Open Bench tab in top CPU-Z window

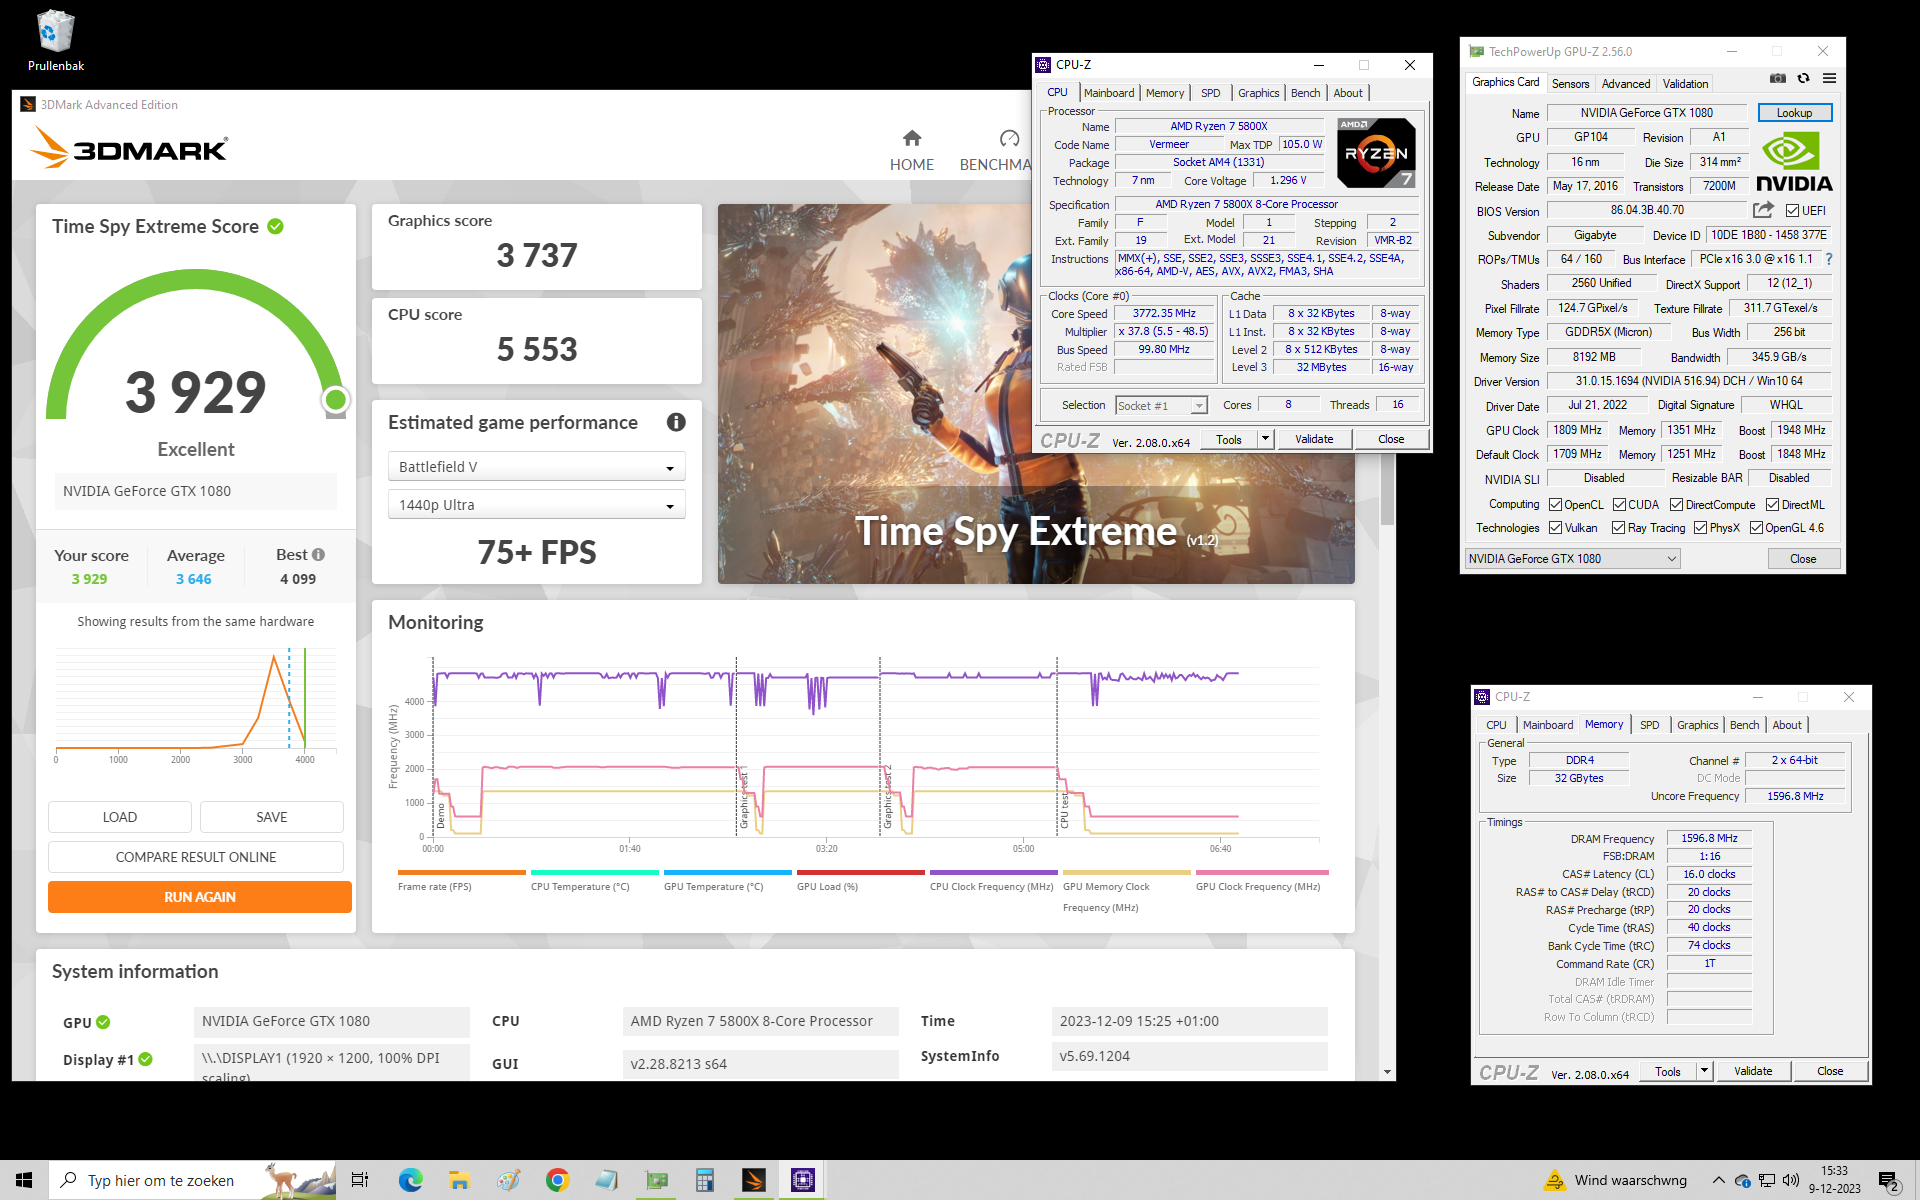tap(1305, 93)
